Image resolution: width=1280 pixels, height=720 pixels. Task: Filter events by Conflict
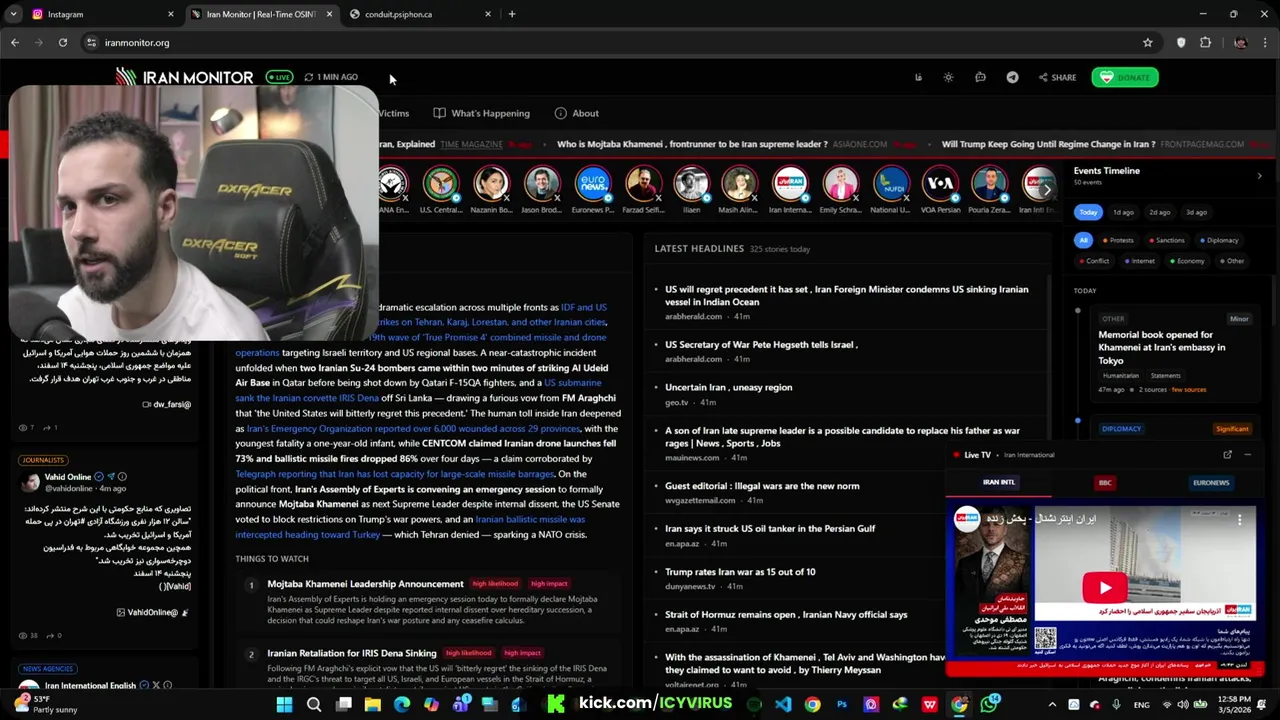(x=1093, y=261)
